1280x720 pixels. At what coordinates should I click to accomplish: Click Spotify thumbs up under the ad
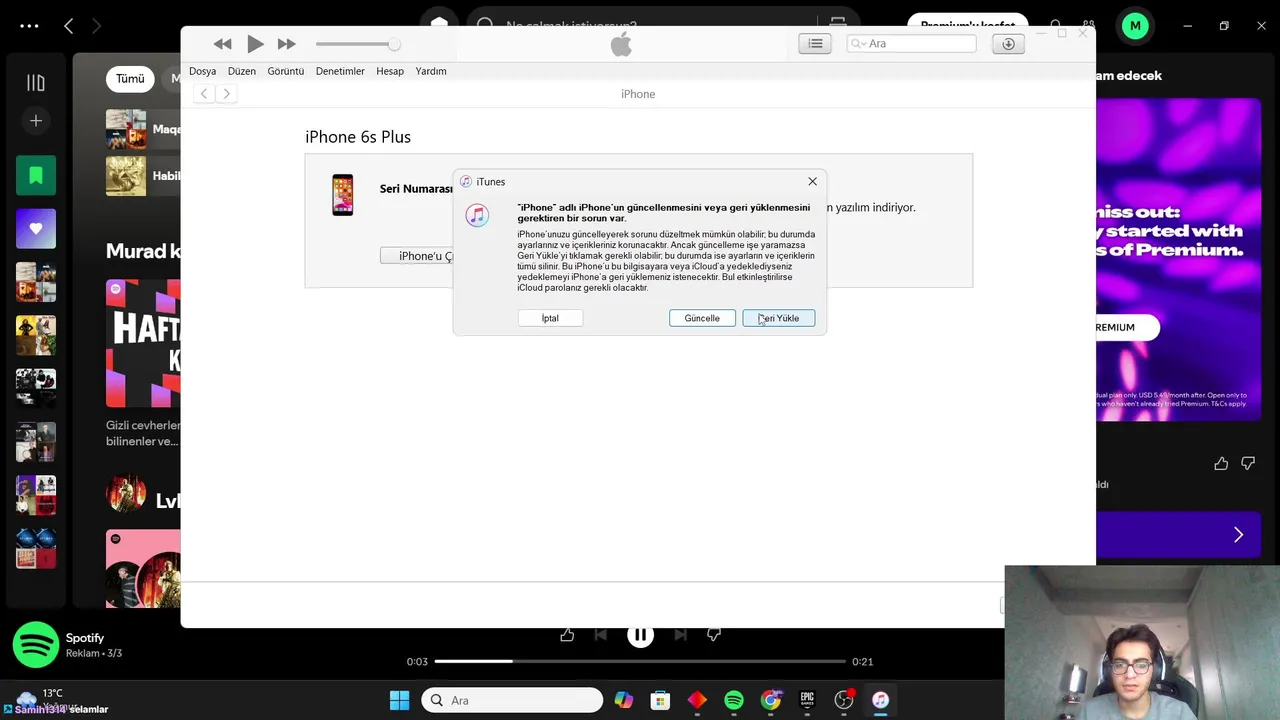point(1221,463)
